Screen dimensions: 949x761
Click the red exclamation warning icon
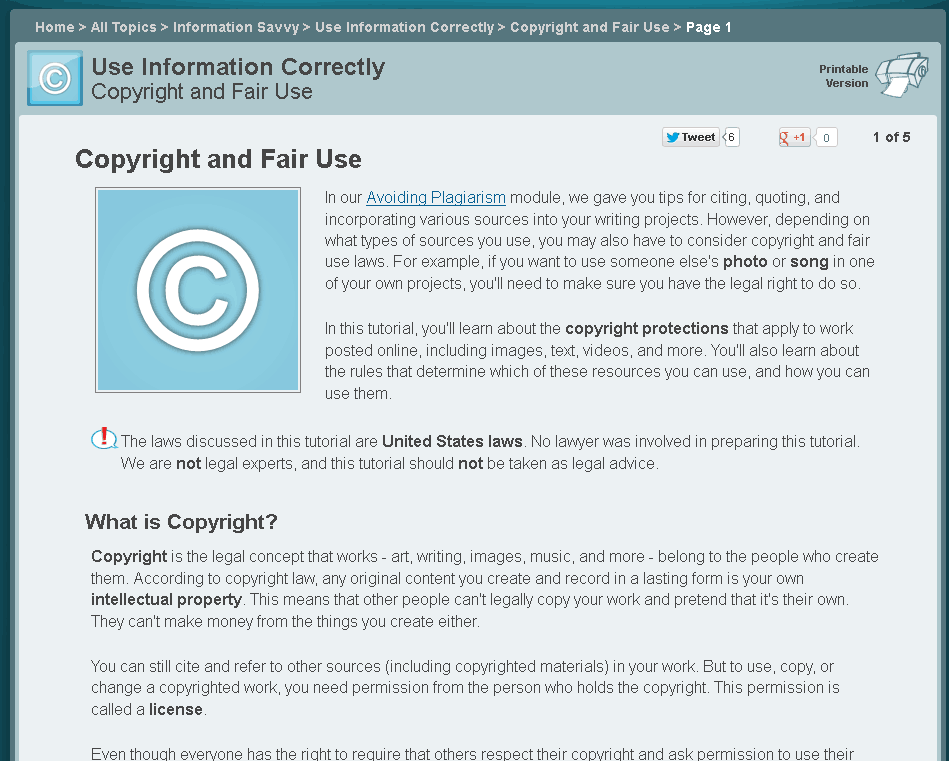point(104,440)
